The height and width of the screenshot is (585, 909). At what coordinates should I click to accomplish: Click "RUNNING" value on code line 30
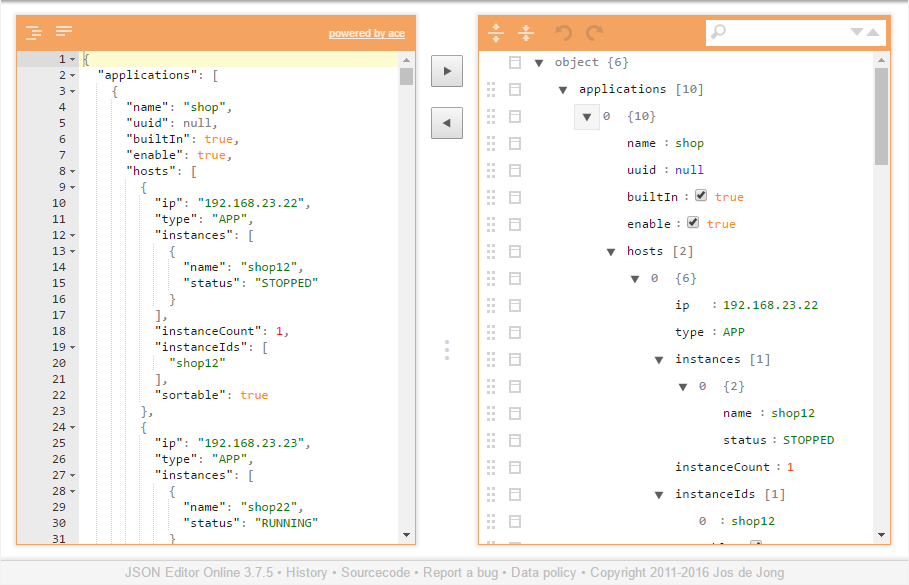click(x=286, y=523)
